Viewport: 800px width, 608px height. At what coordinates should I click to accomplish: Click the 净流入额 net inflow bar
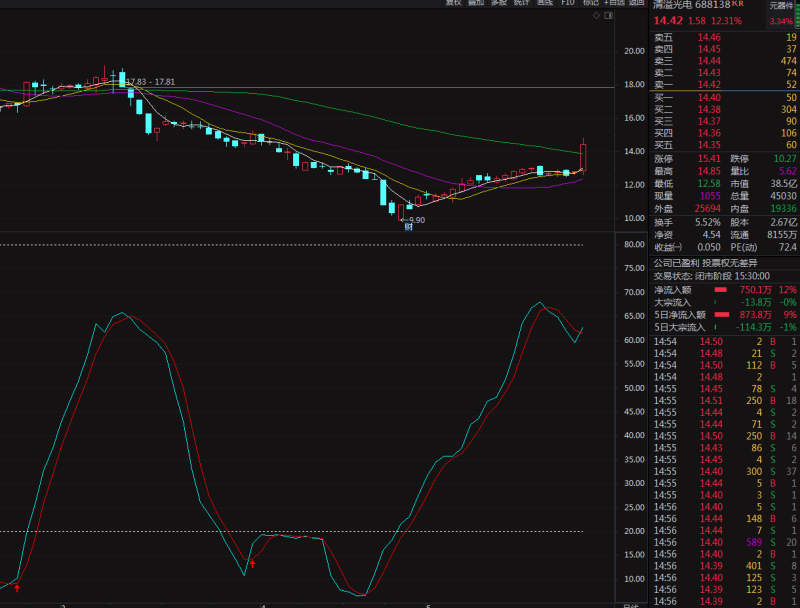[x=721, y=289]
